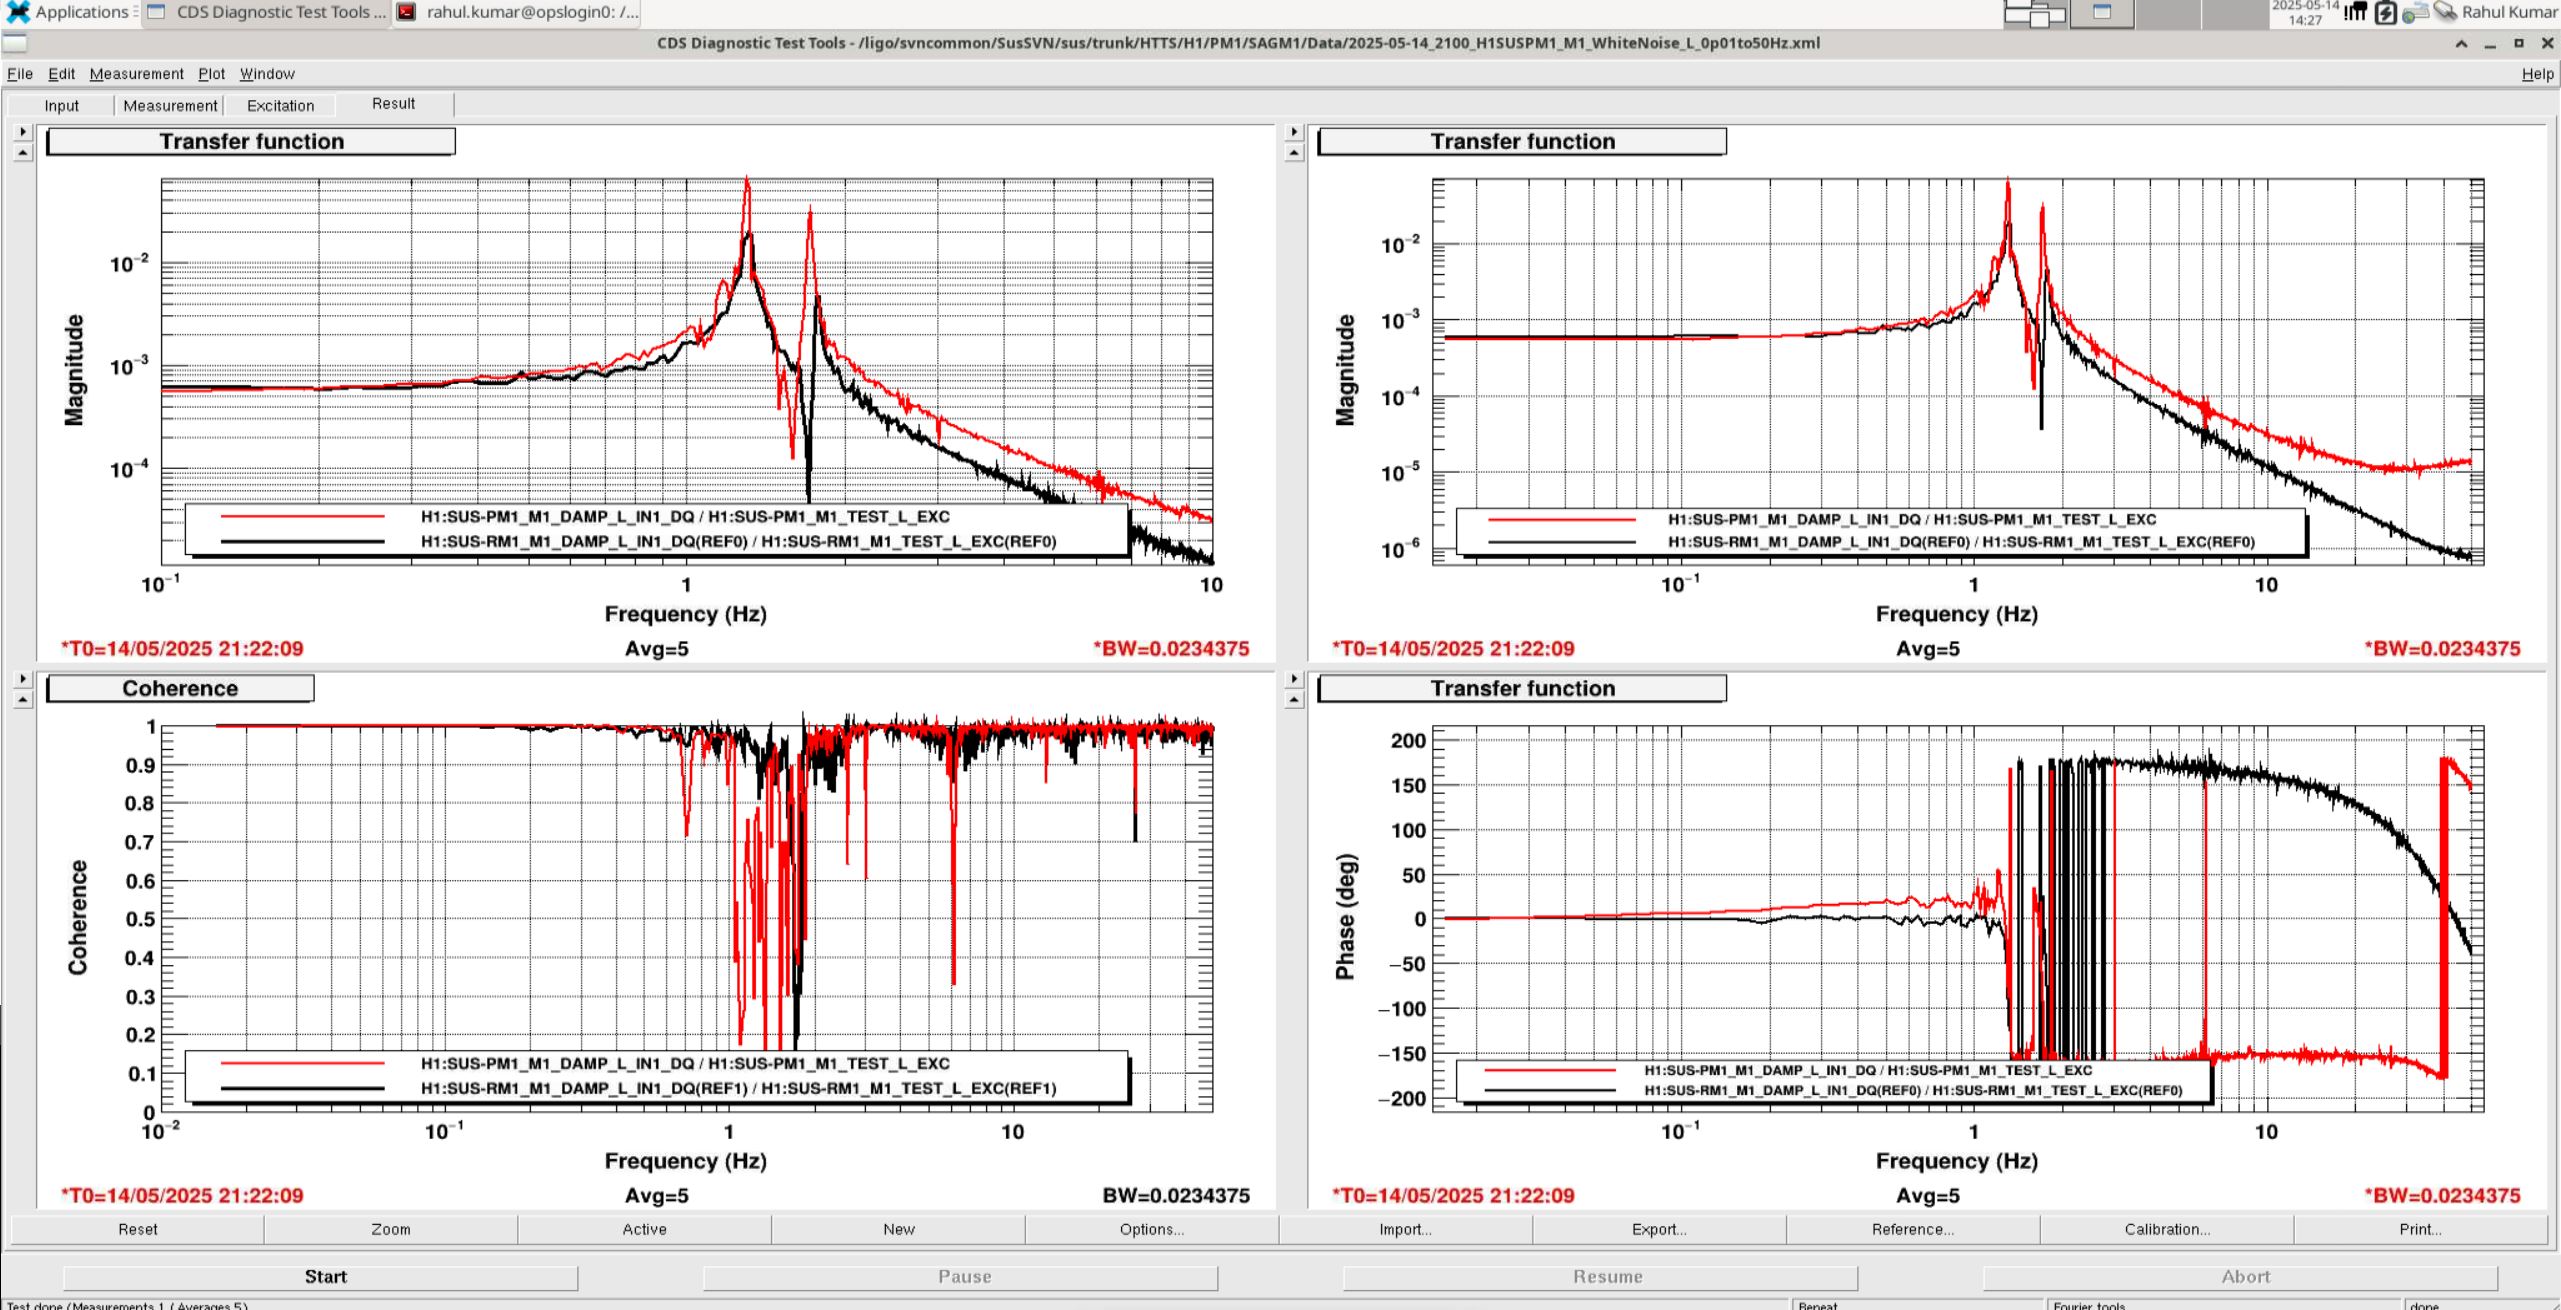Click the red PM1 legend line in top-left plot

click(302, 516)
